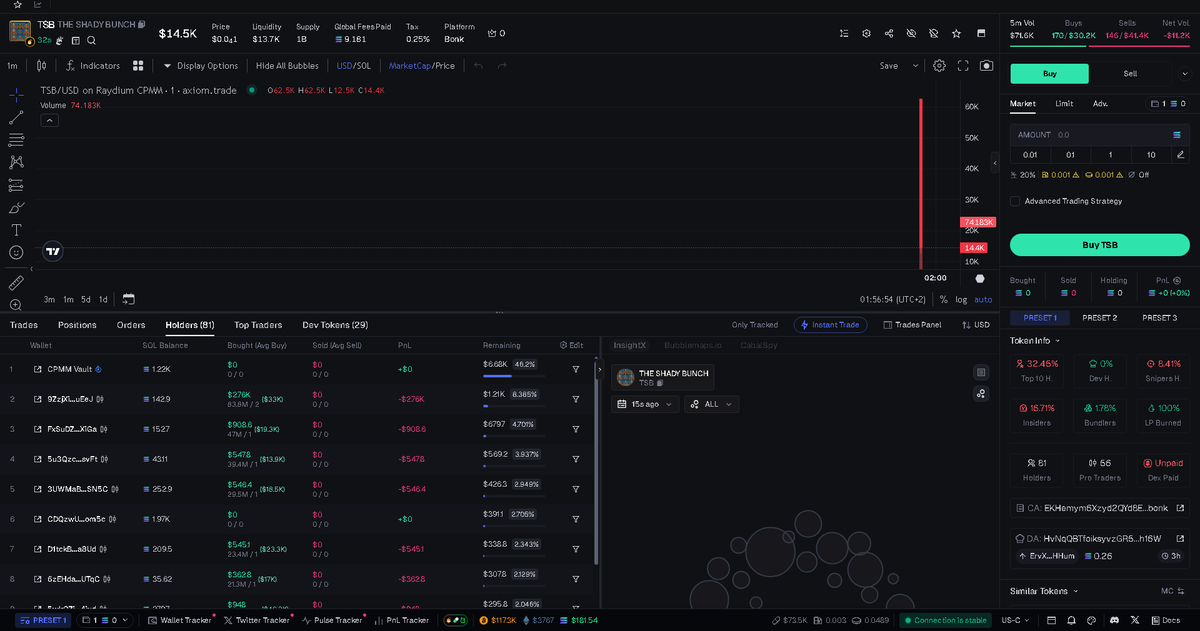This screenshot has height=631, width=1200.
Task: Open the emoji sticker tool
Action: 16,252
